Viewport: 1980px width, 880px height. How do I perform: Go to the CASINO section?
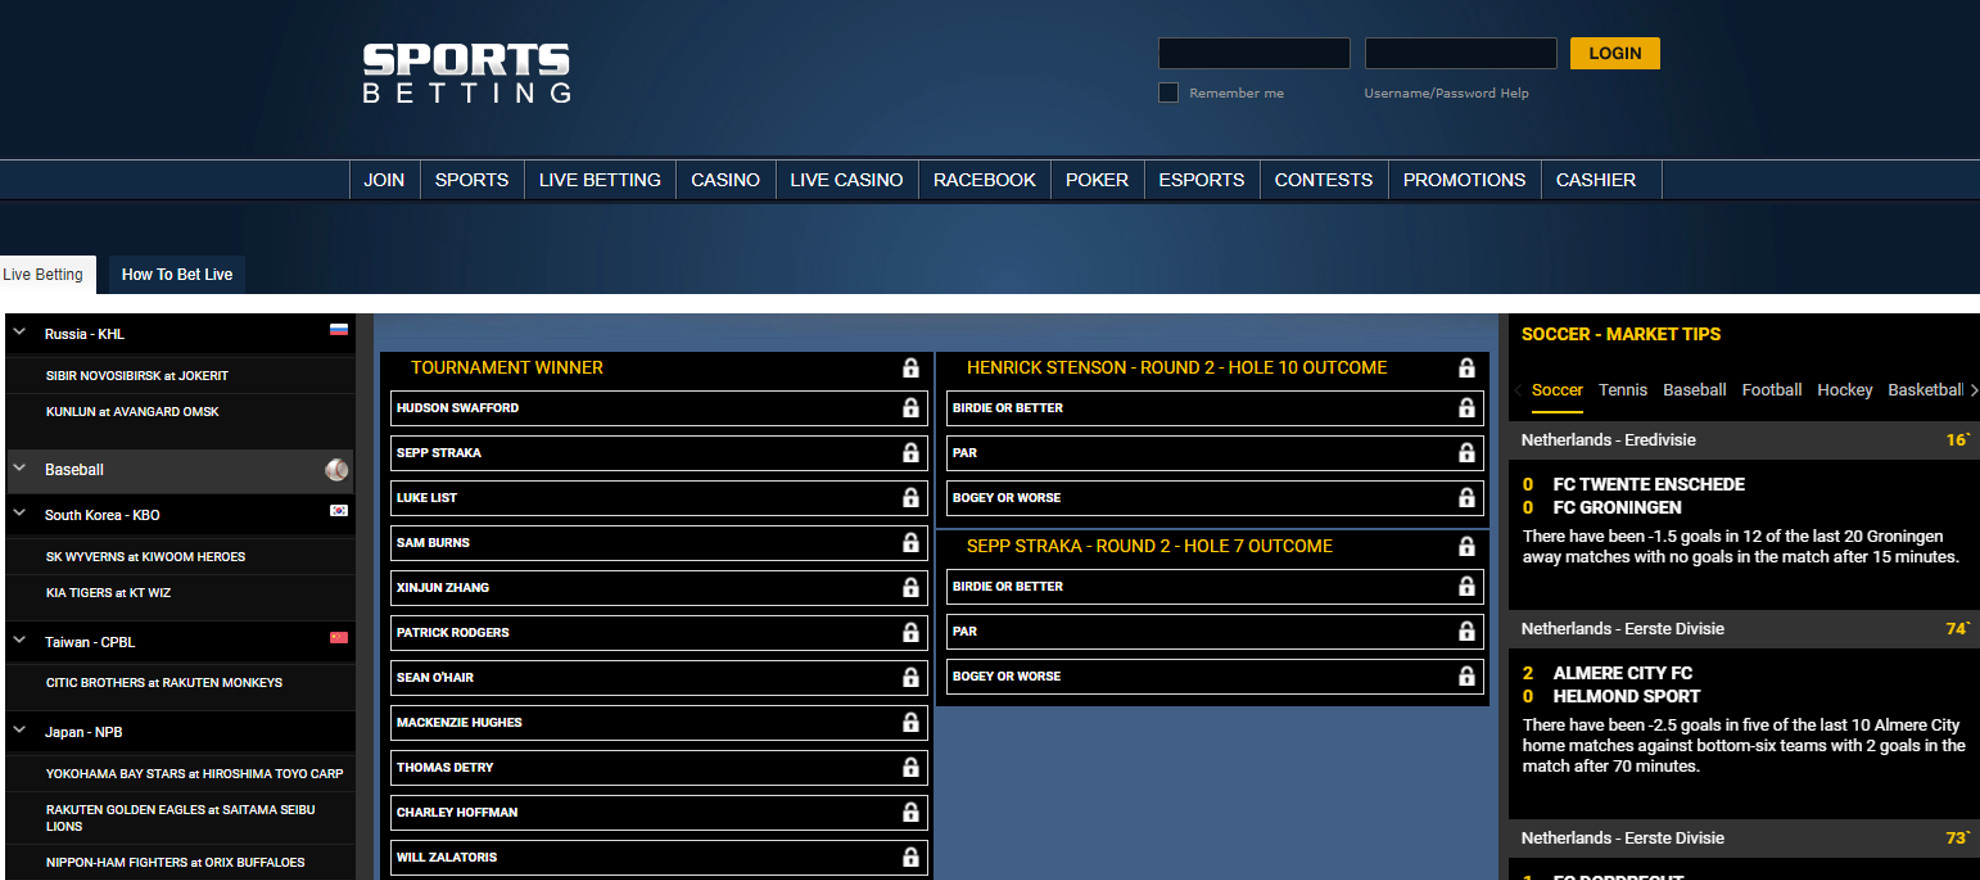tap(725, 180)
